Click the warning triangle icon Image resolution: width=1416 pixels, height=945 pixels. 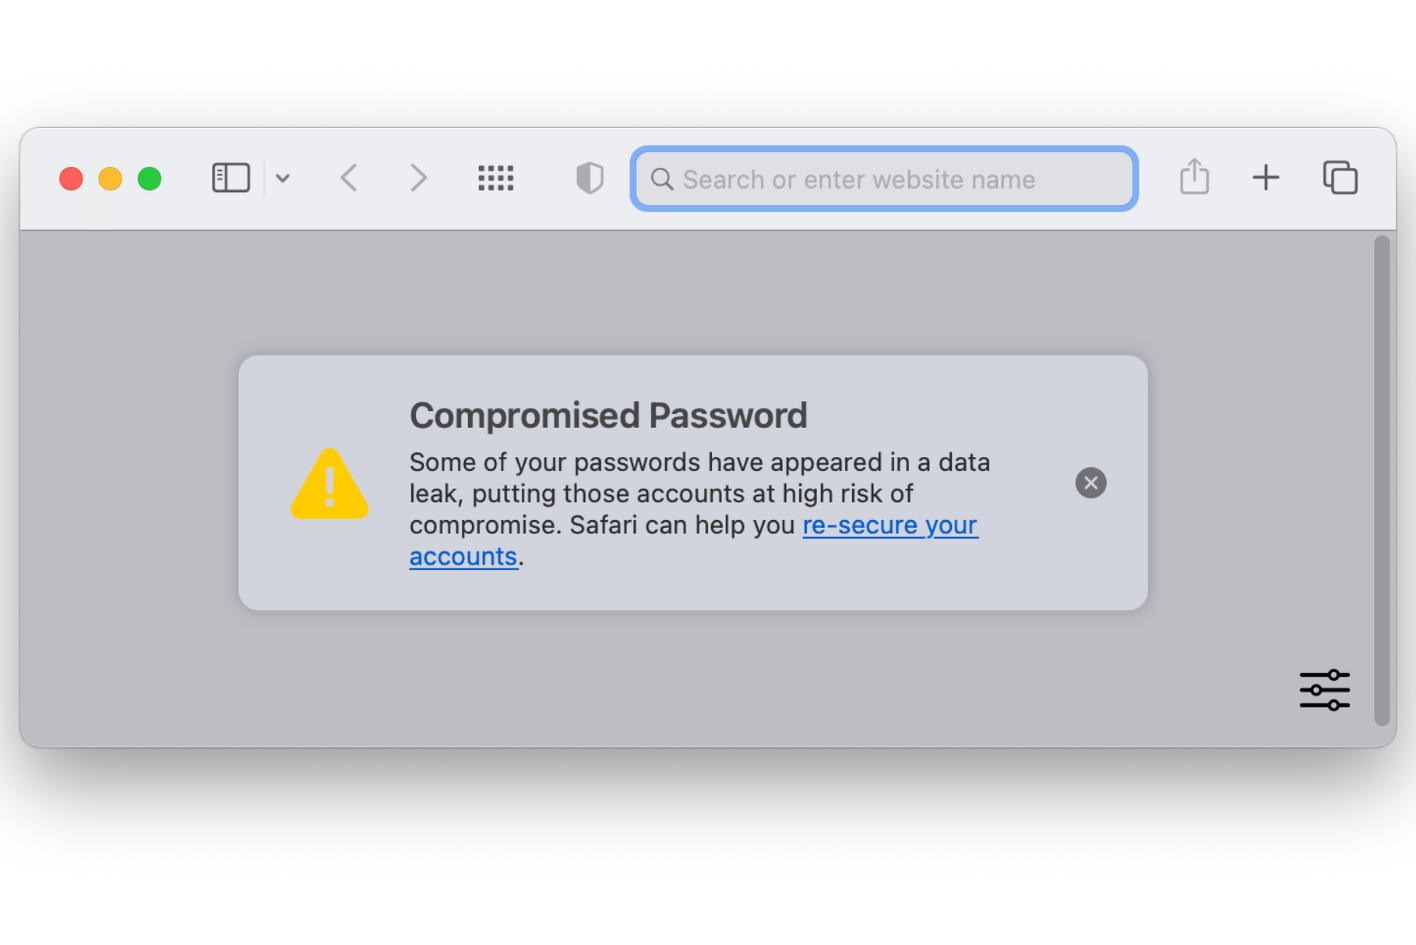click(330, 484)
